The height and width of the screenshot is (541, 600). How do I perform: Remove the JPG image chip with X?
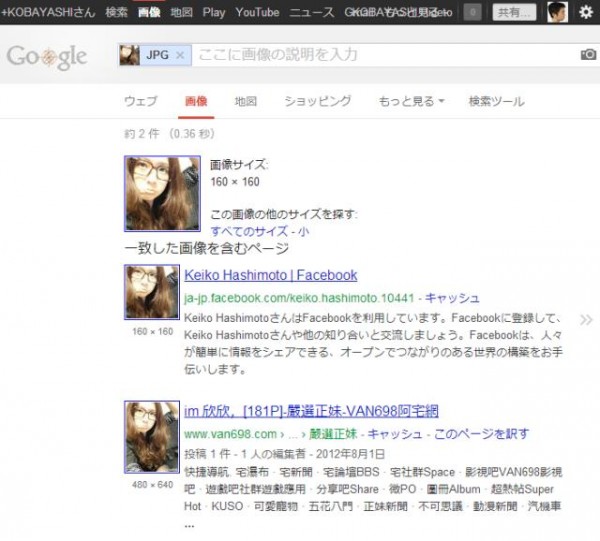180,55
